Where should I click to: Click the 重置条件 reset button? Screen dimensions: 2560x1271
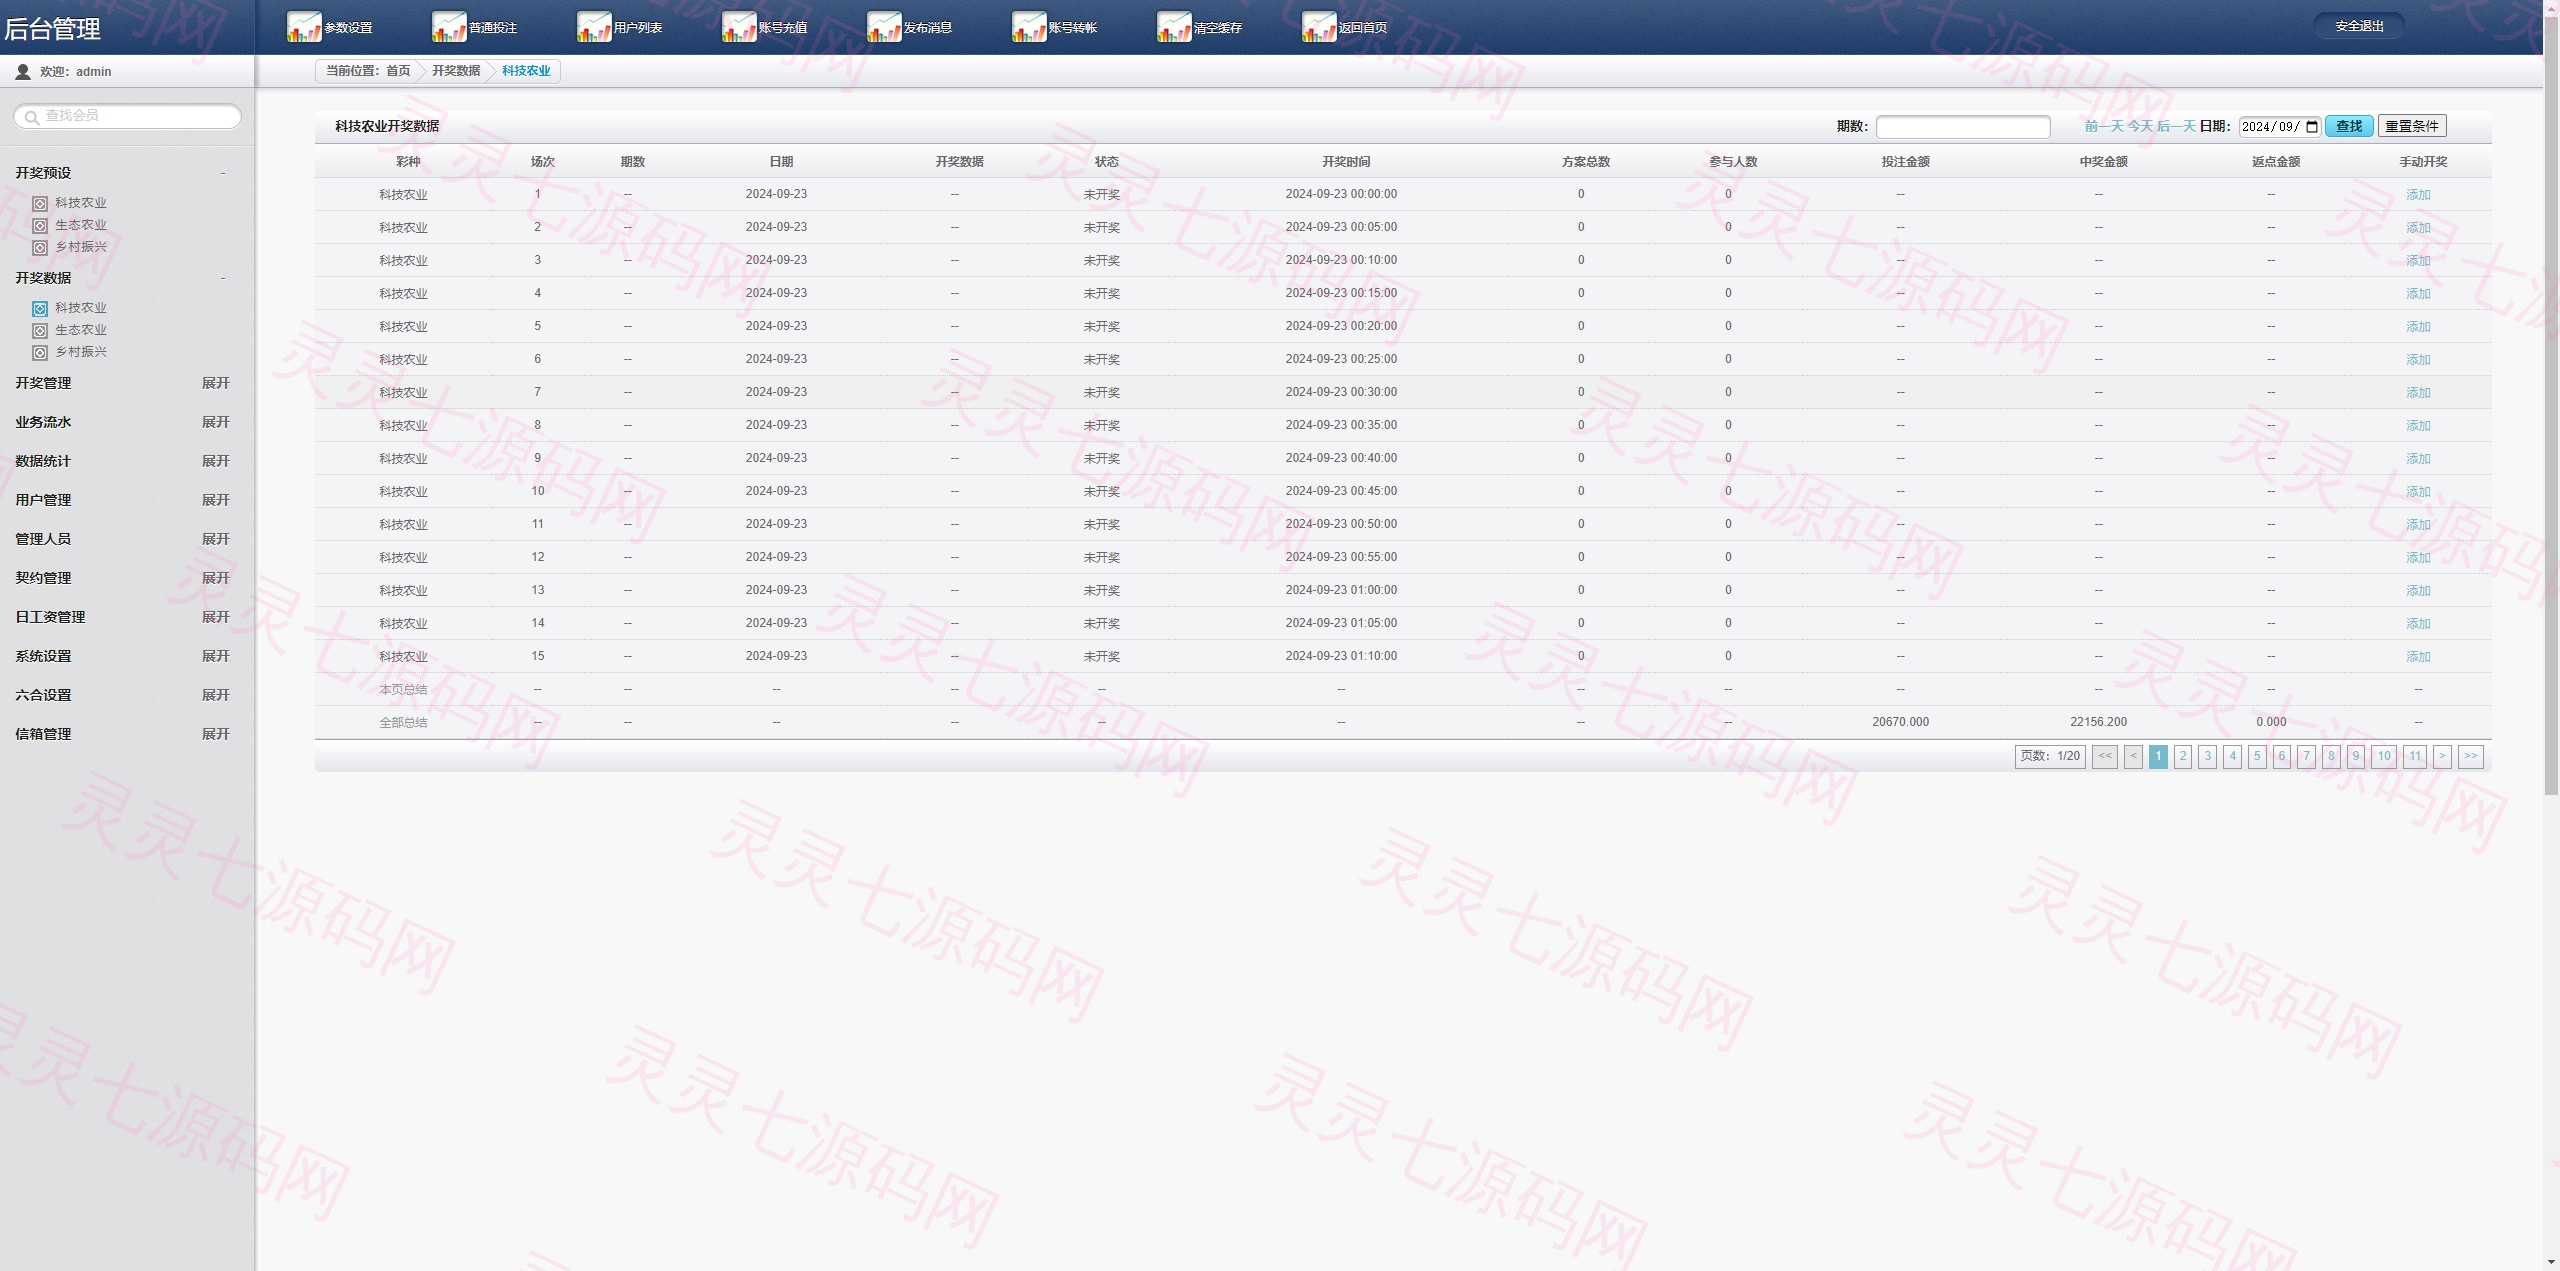click(2412, 126)
